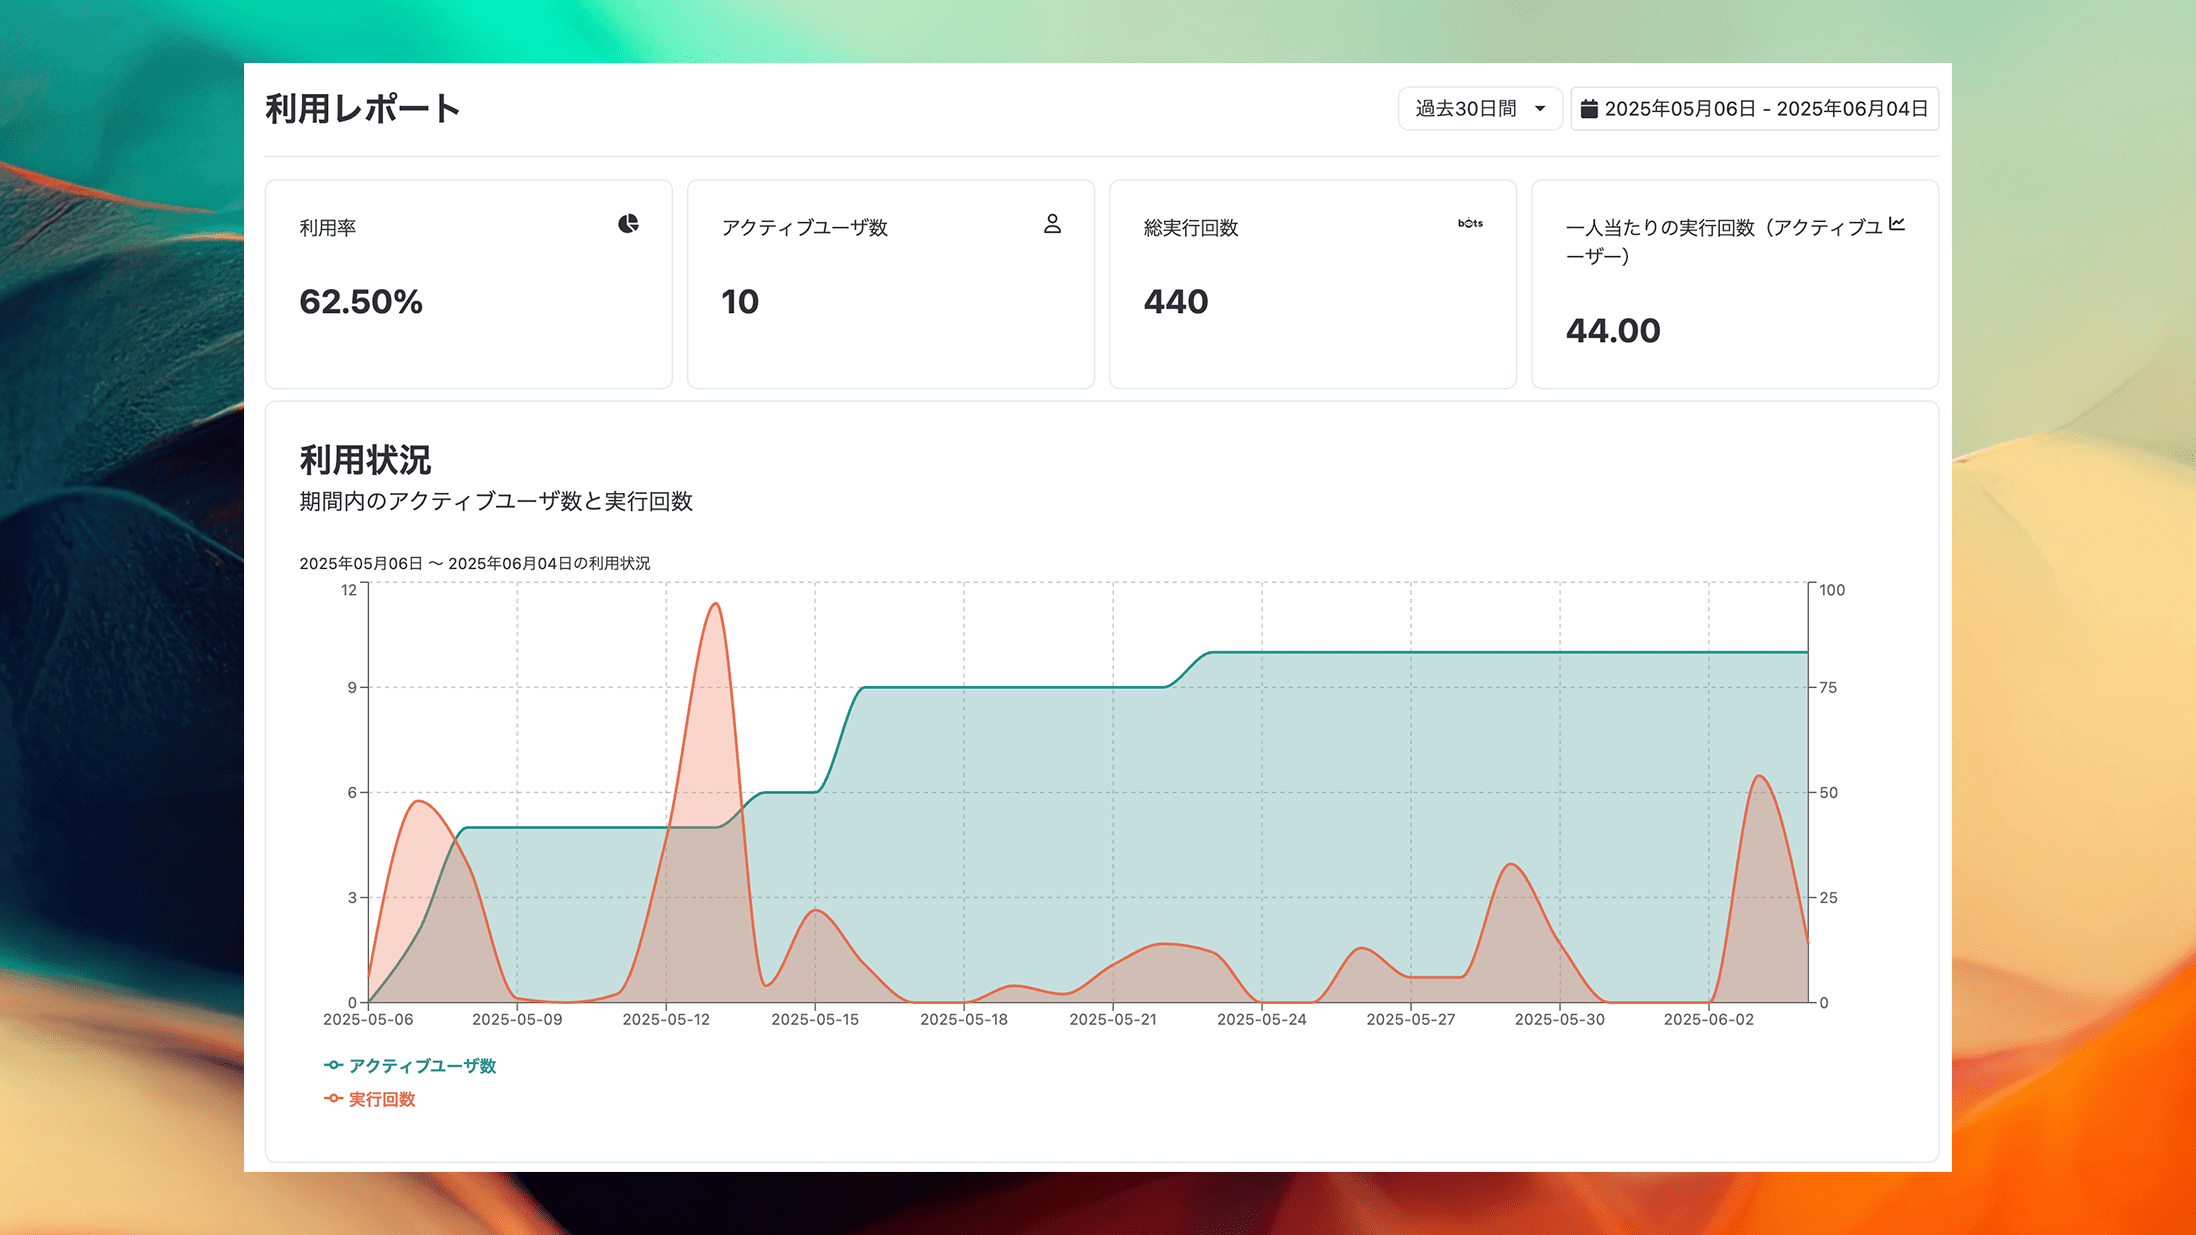
Task: Click the orange legend marker for 実行回数
Action: (334, 1098)
